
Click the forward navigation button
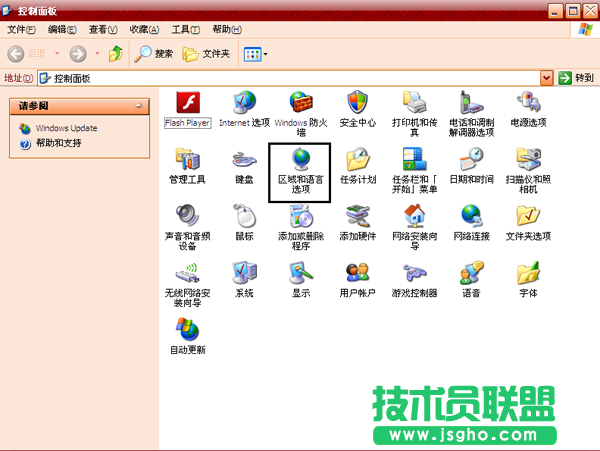(78, 54)
